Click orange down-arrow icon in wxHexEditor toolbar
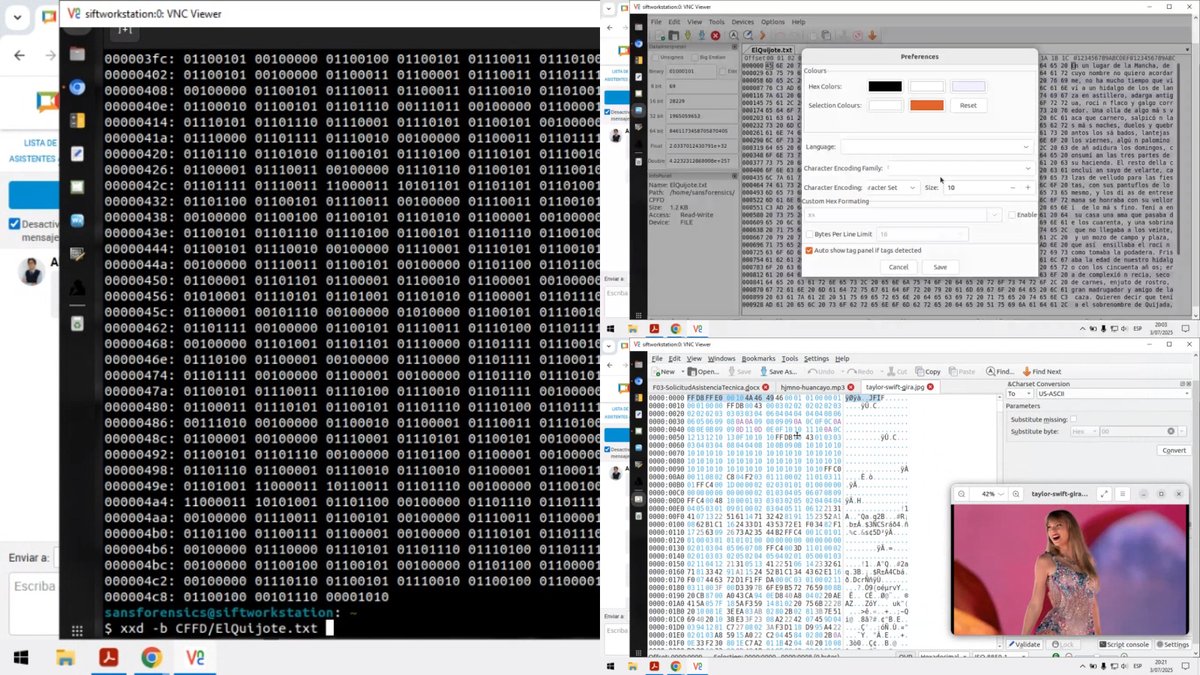Viewport: 1200px width, 675px height. click(x=873, y=35)
